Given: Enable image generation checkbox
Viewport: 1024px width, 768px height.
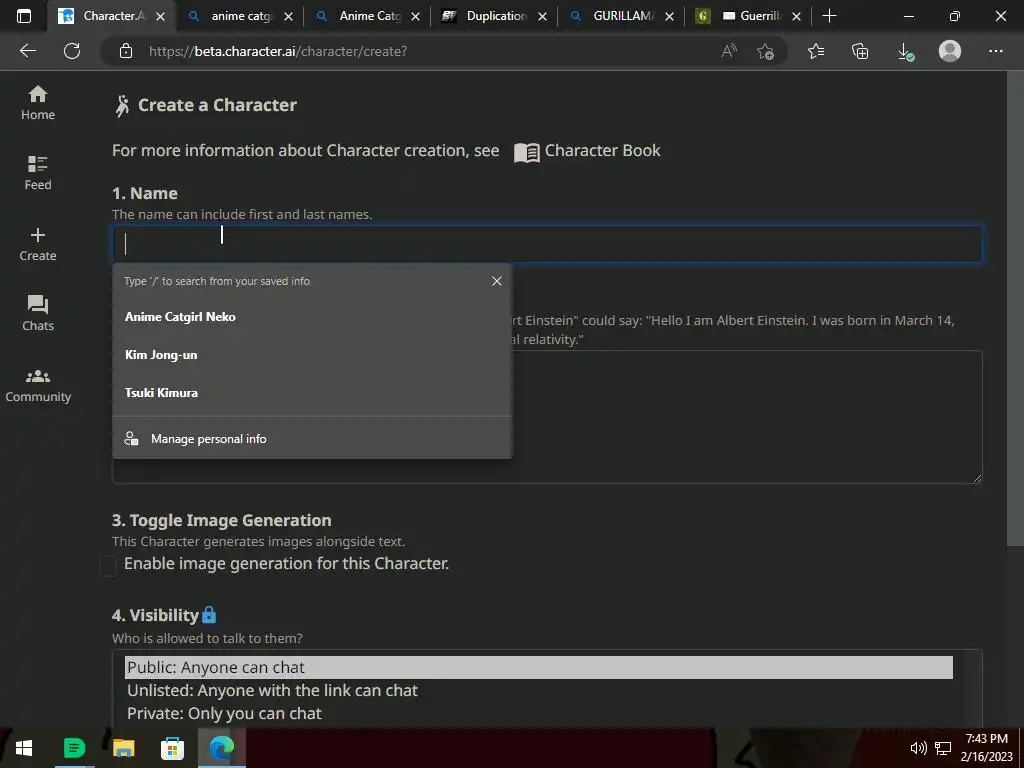Looking at the screenshot, I should (x=108, y=566).
